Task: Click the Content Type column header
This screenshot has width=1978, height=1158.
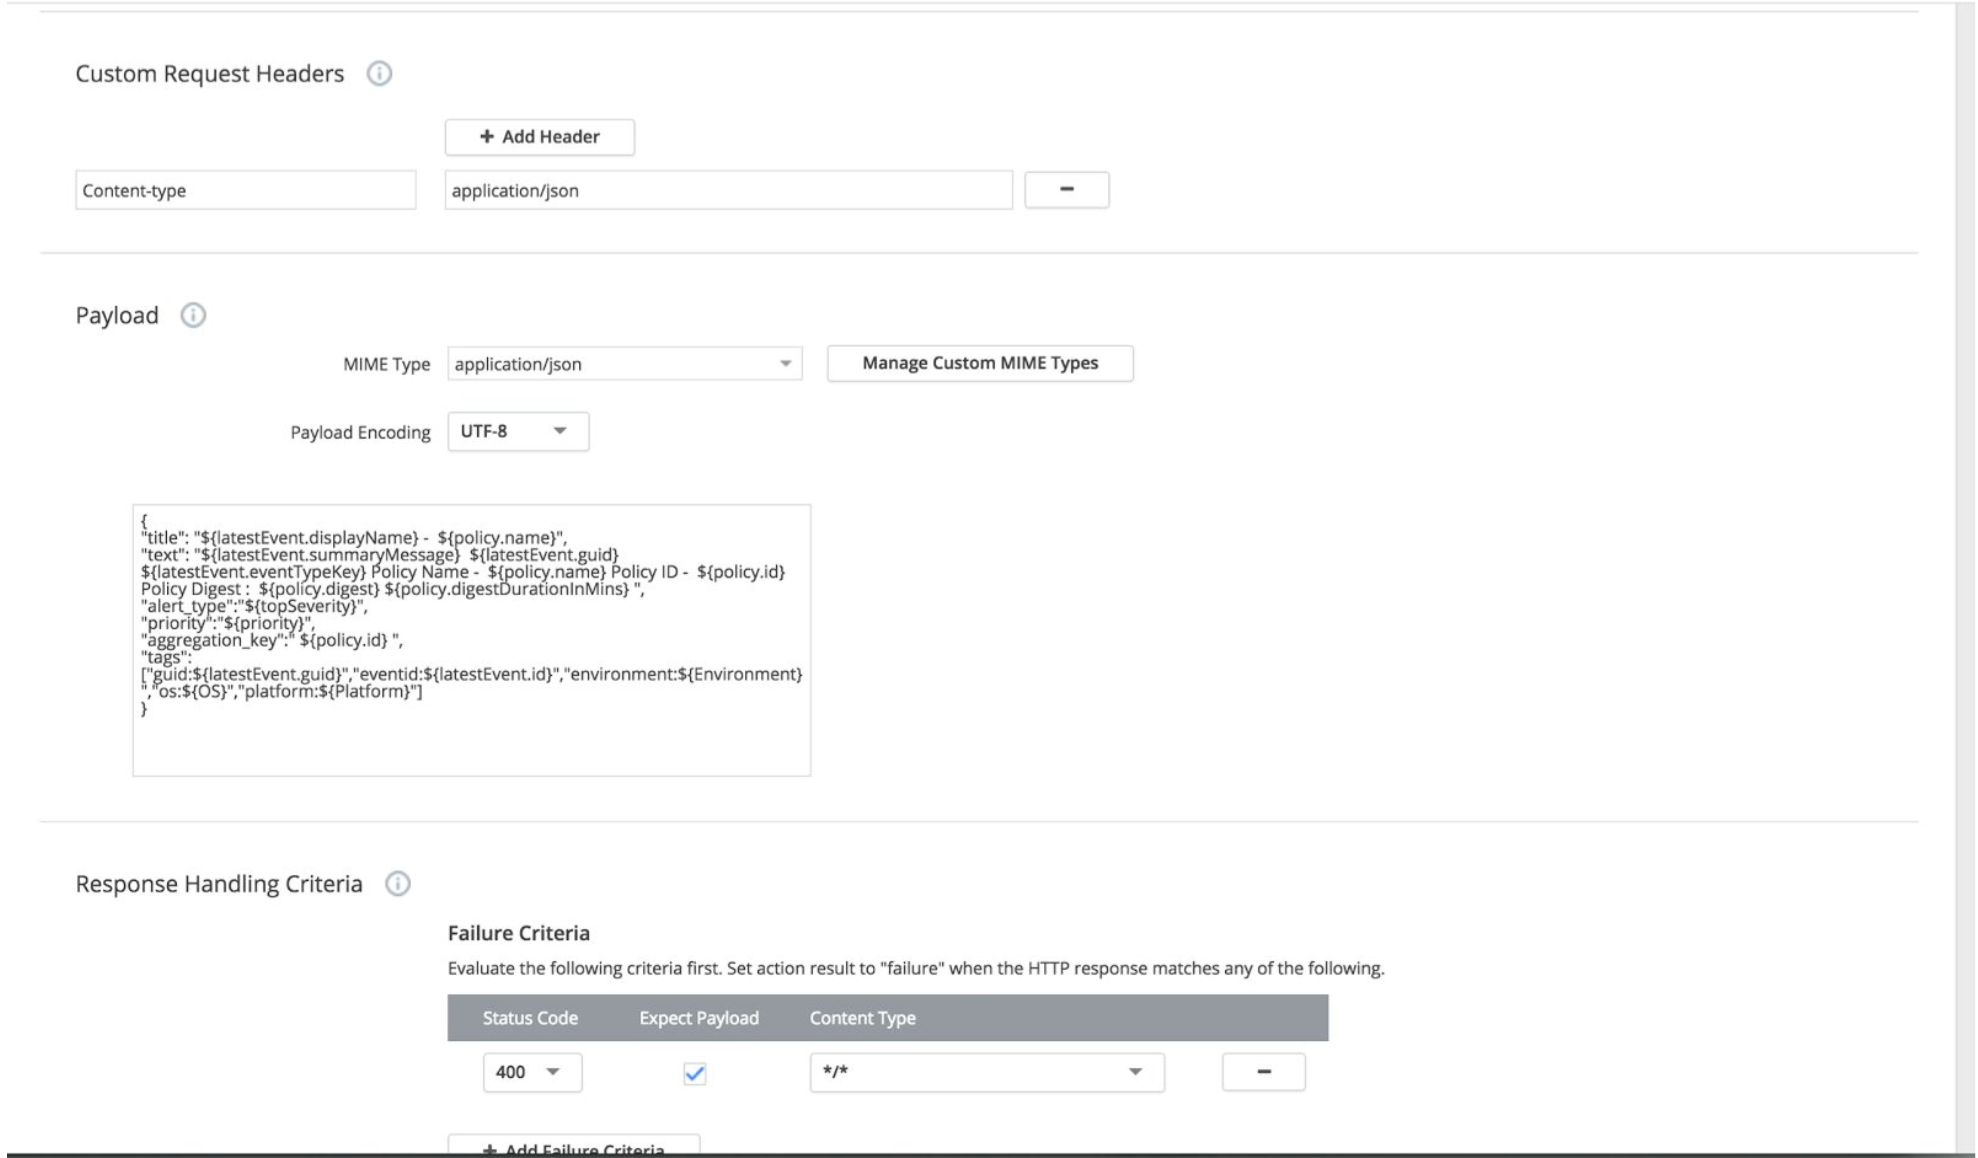Action: pyautogui.click(x=862, y=1018)
